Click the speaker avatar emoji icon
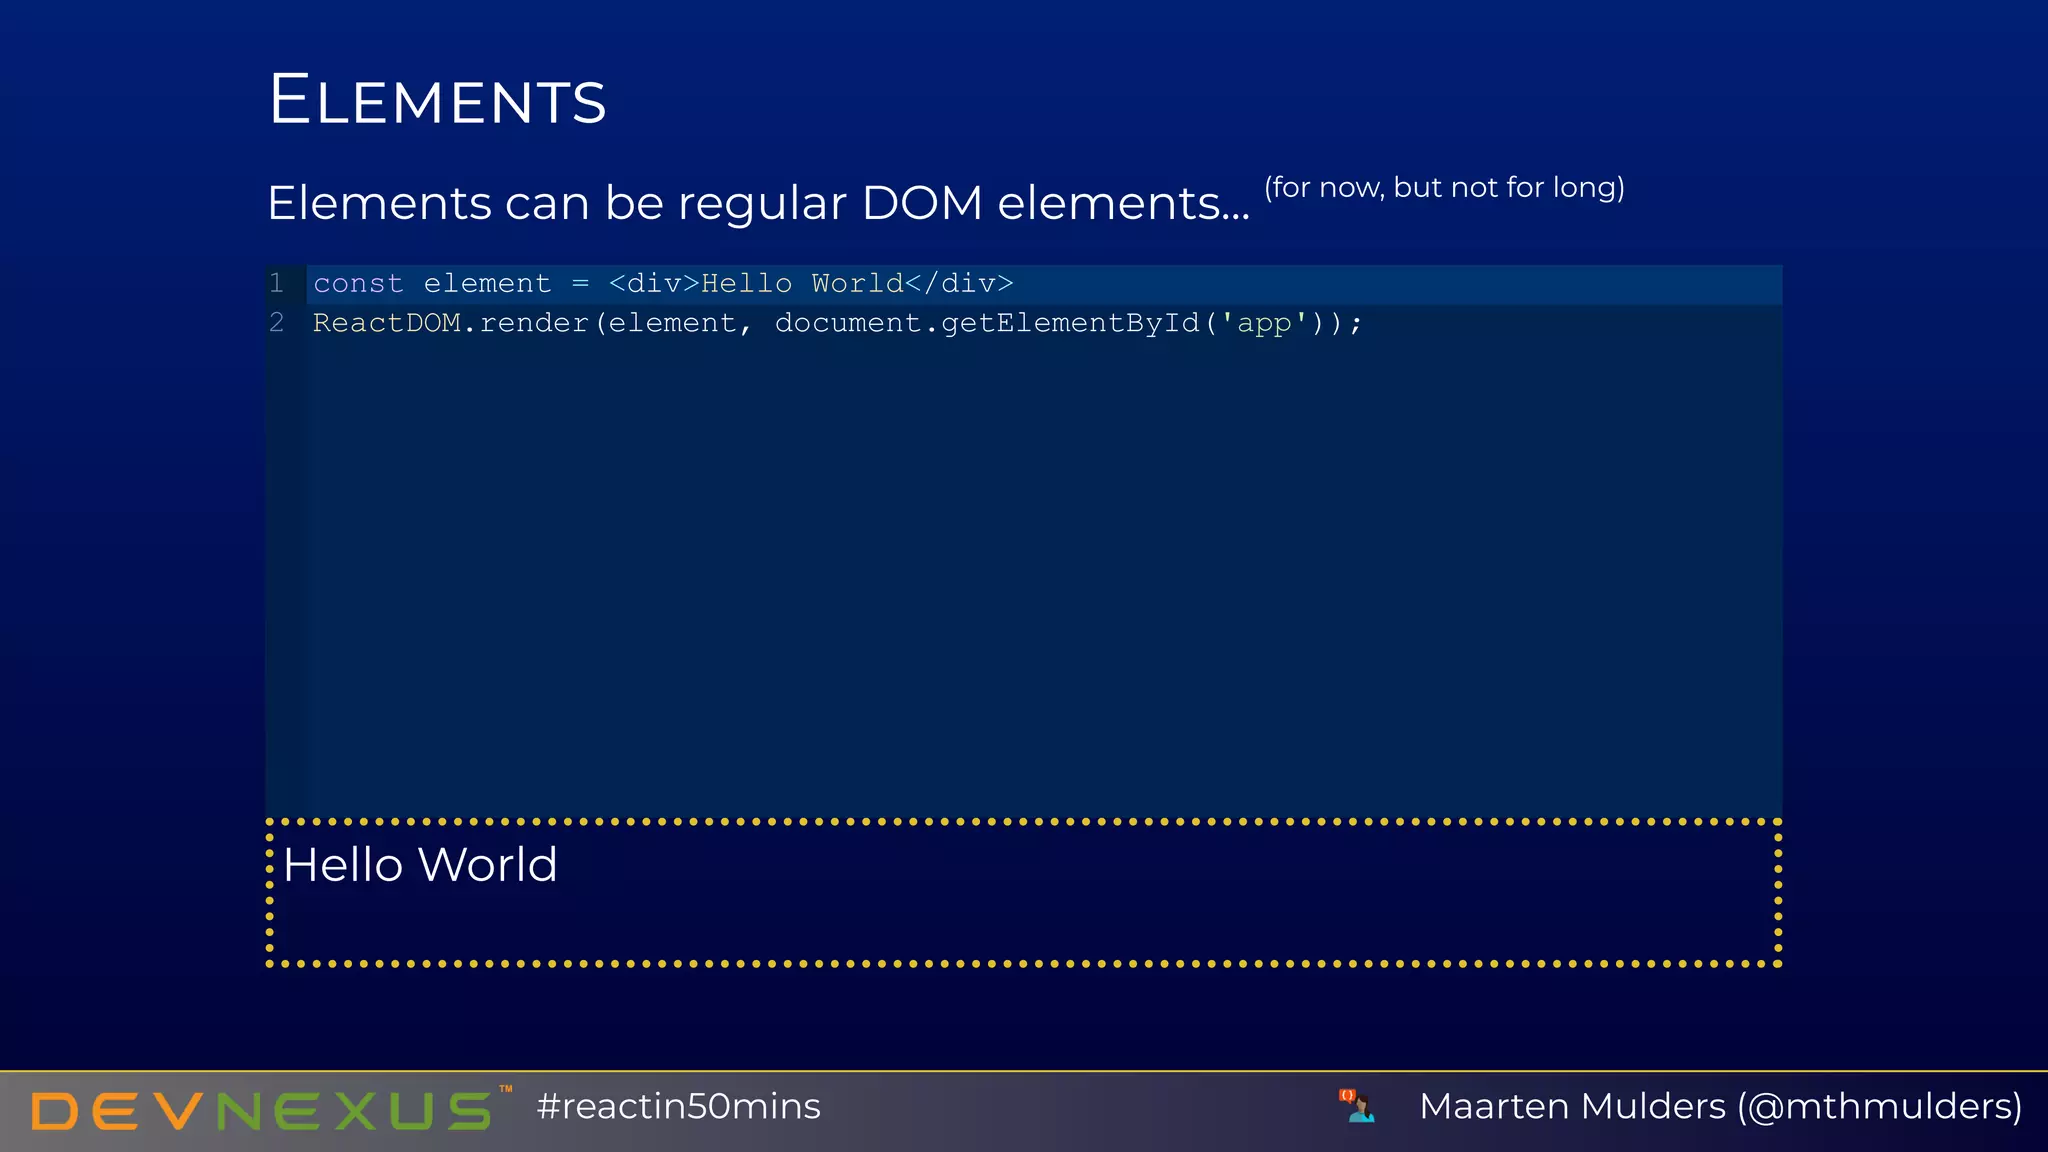The height and width of the screenshot is (1152, 2048). click(1357, 1106)
